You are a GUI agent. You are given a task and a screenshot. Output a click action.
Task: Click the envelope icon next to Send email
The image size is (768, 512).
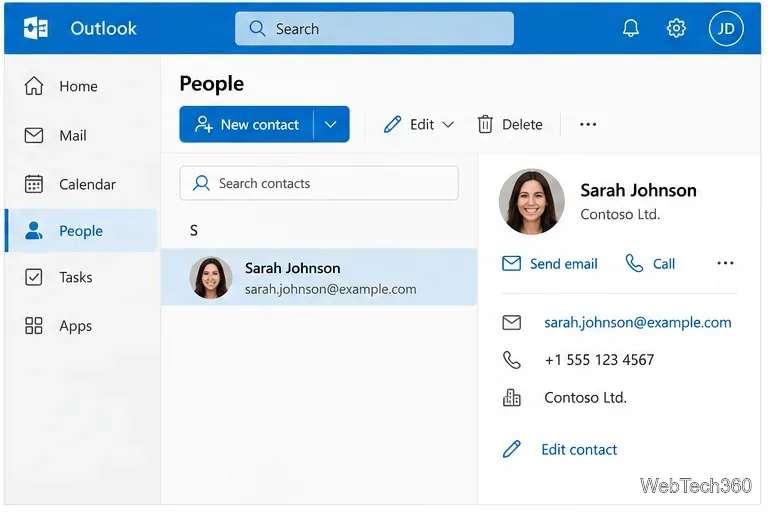click(511, 264)
